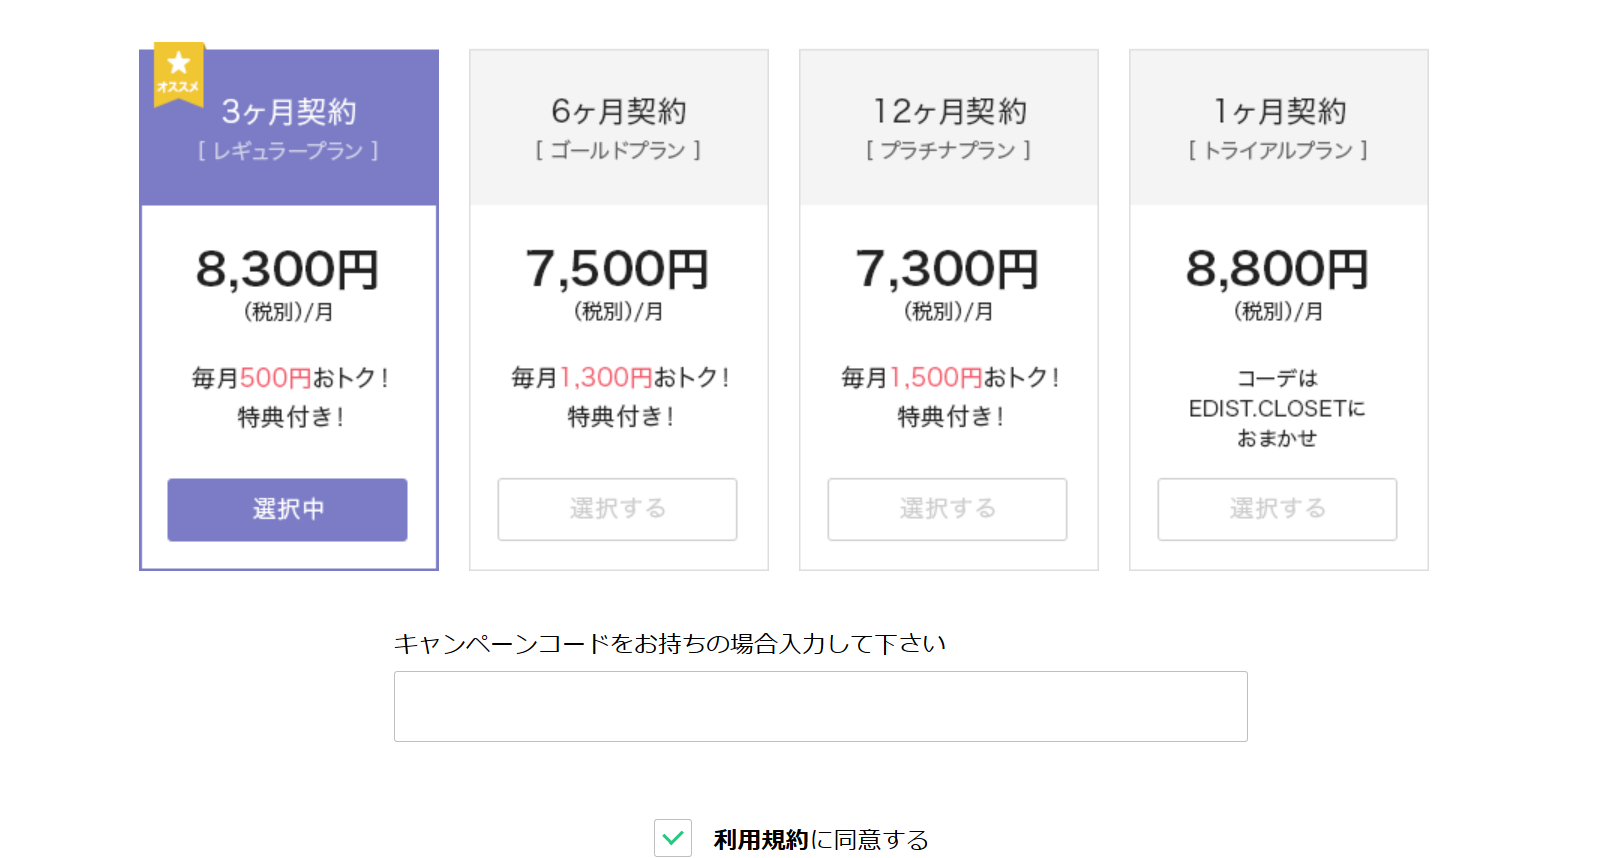Click the 毎月1,300円おトク text
The height and width of the screenshot is (858, 1620).
click(x=620, y=378)
